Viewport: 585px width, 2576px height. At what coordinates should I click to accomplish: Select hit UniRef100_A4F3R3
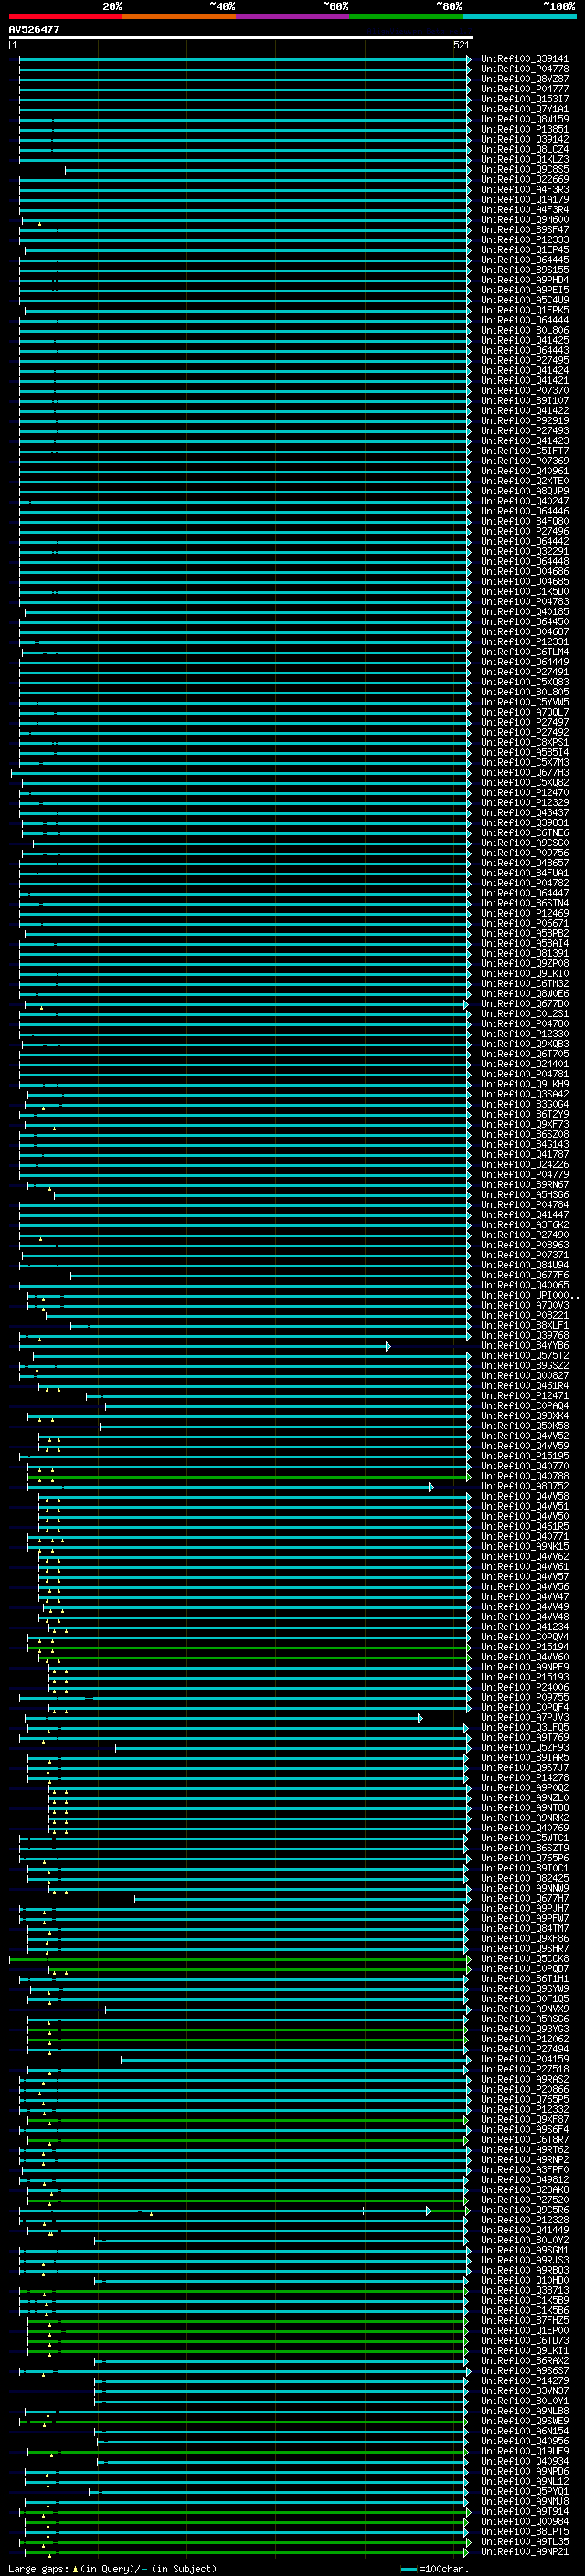(524, 190)
